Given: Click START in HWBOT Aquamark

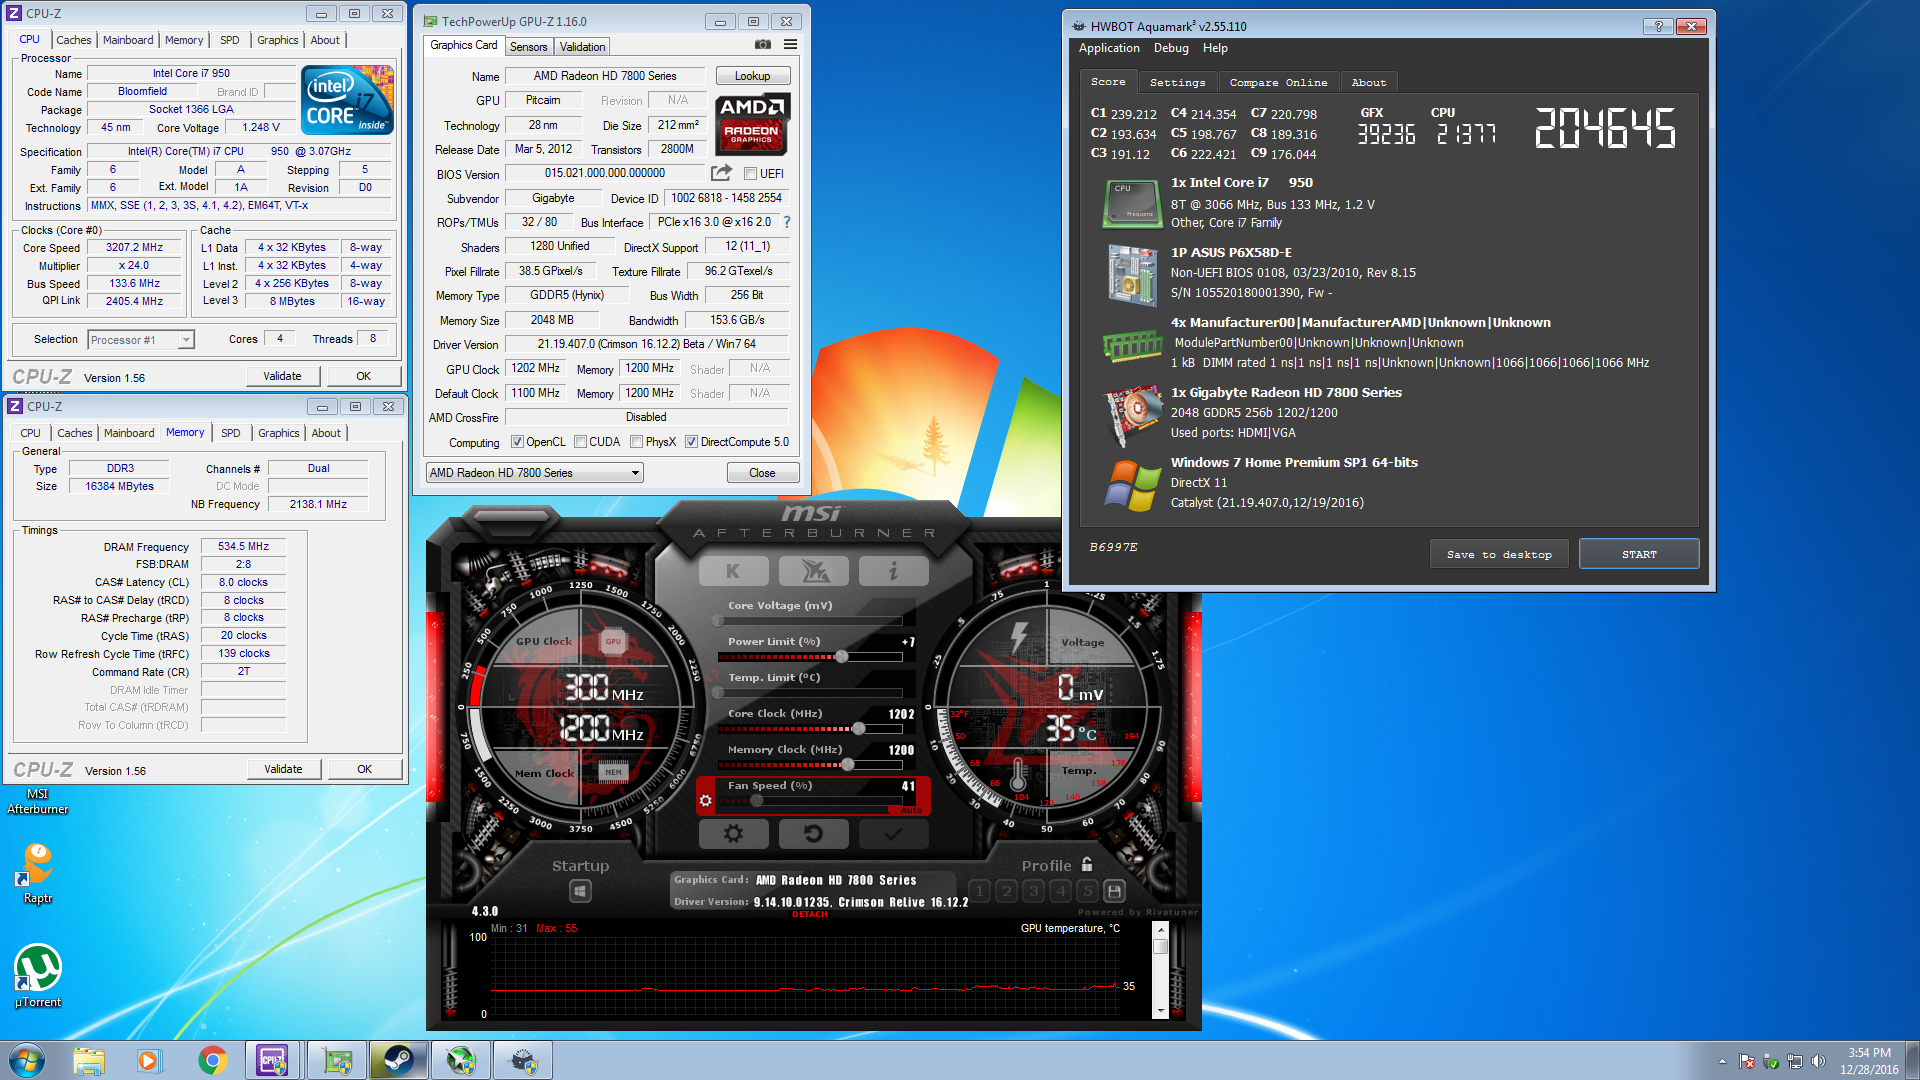Looking at the screenshot, I should pos(1639,554).
